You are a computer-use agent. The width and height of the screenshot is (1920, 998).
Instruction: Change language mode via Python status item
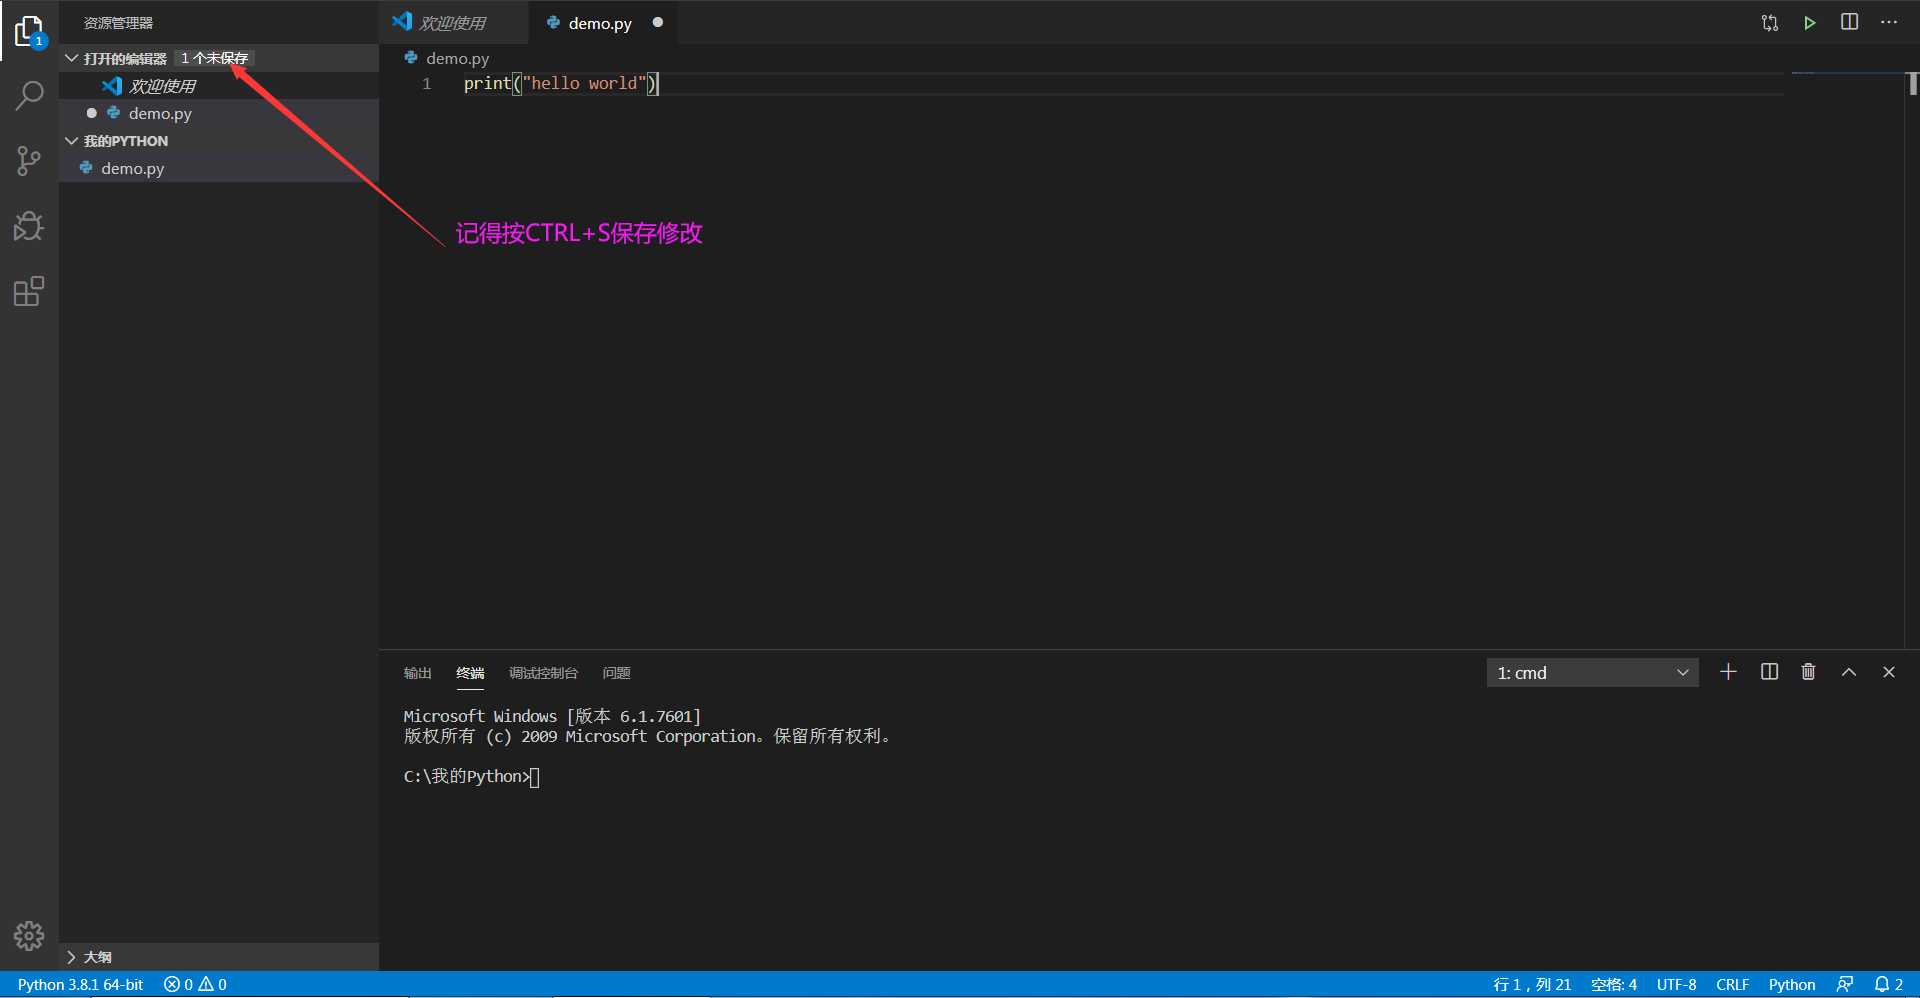tap(1791, 985)
